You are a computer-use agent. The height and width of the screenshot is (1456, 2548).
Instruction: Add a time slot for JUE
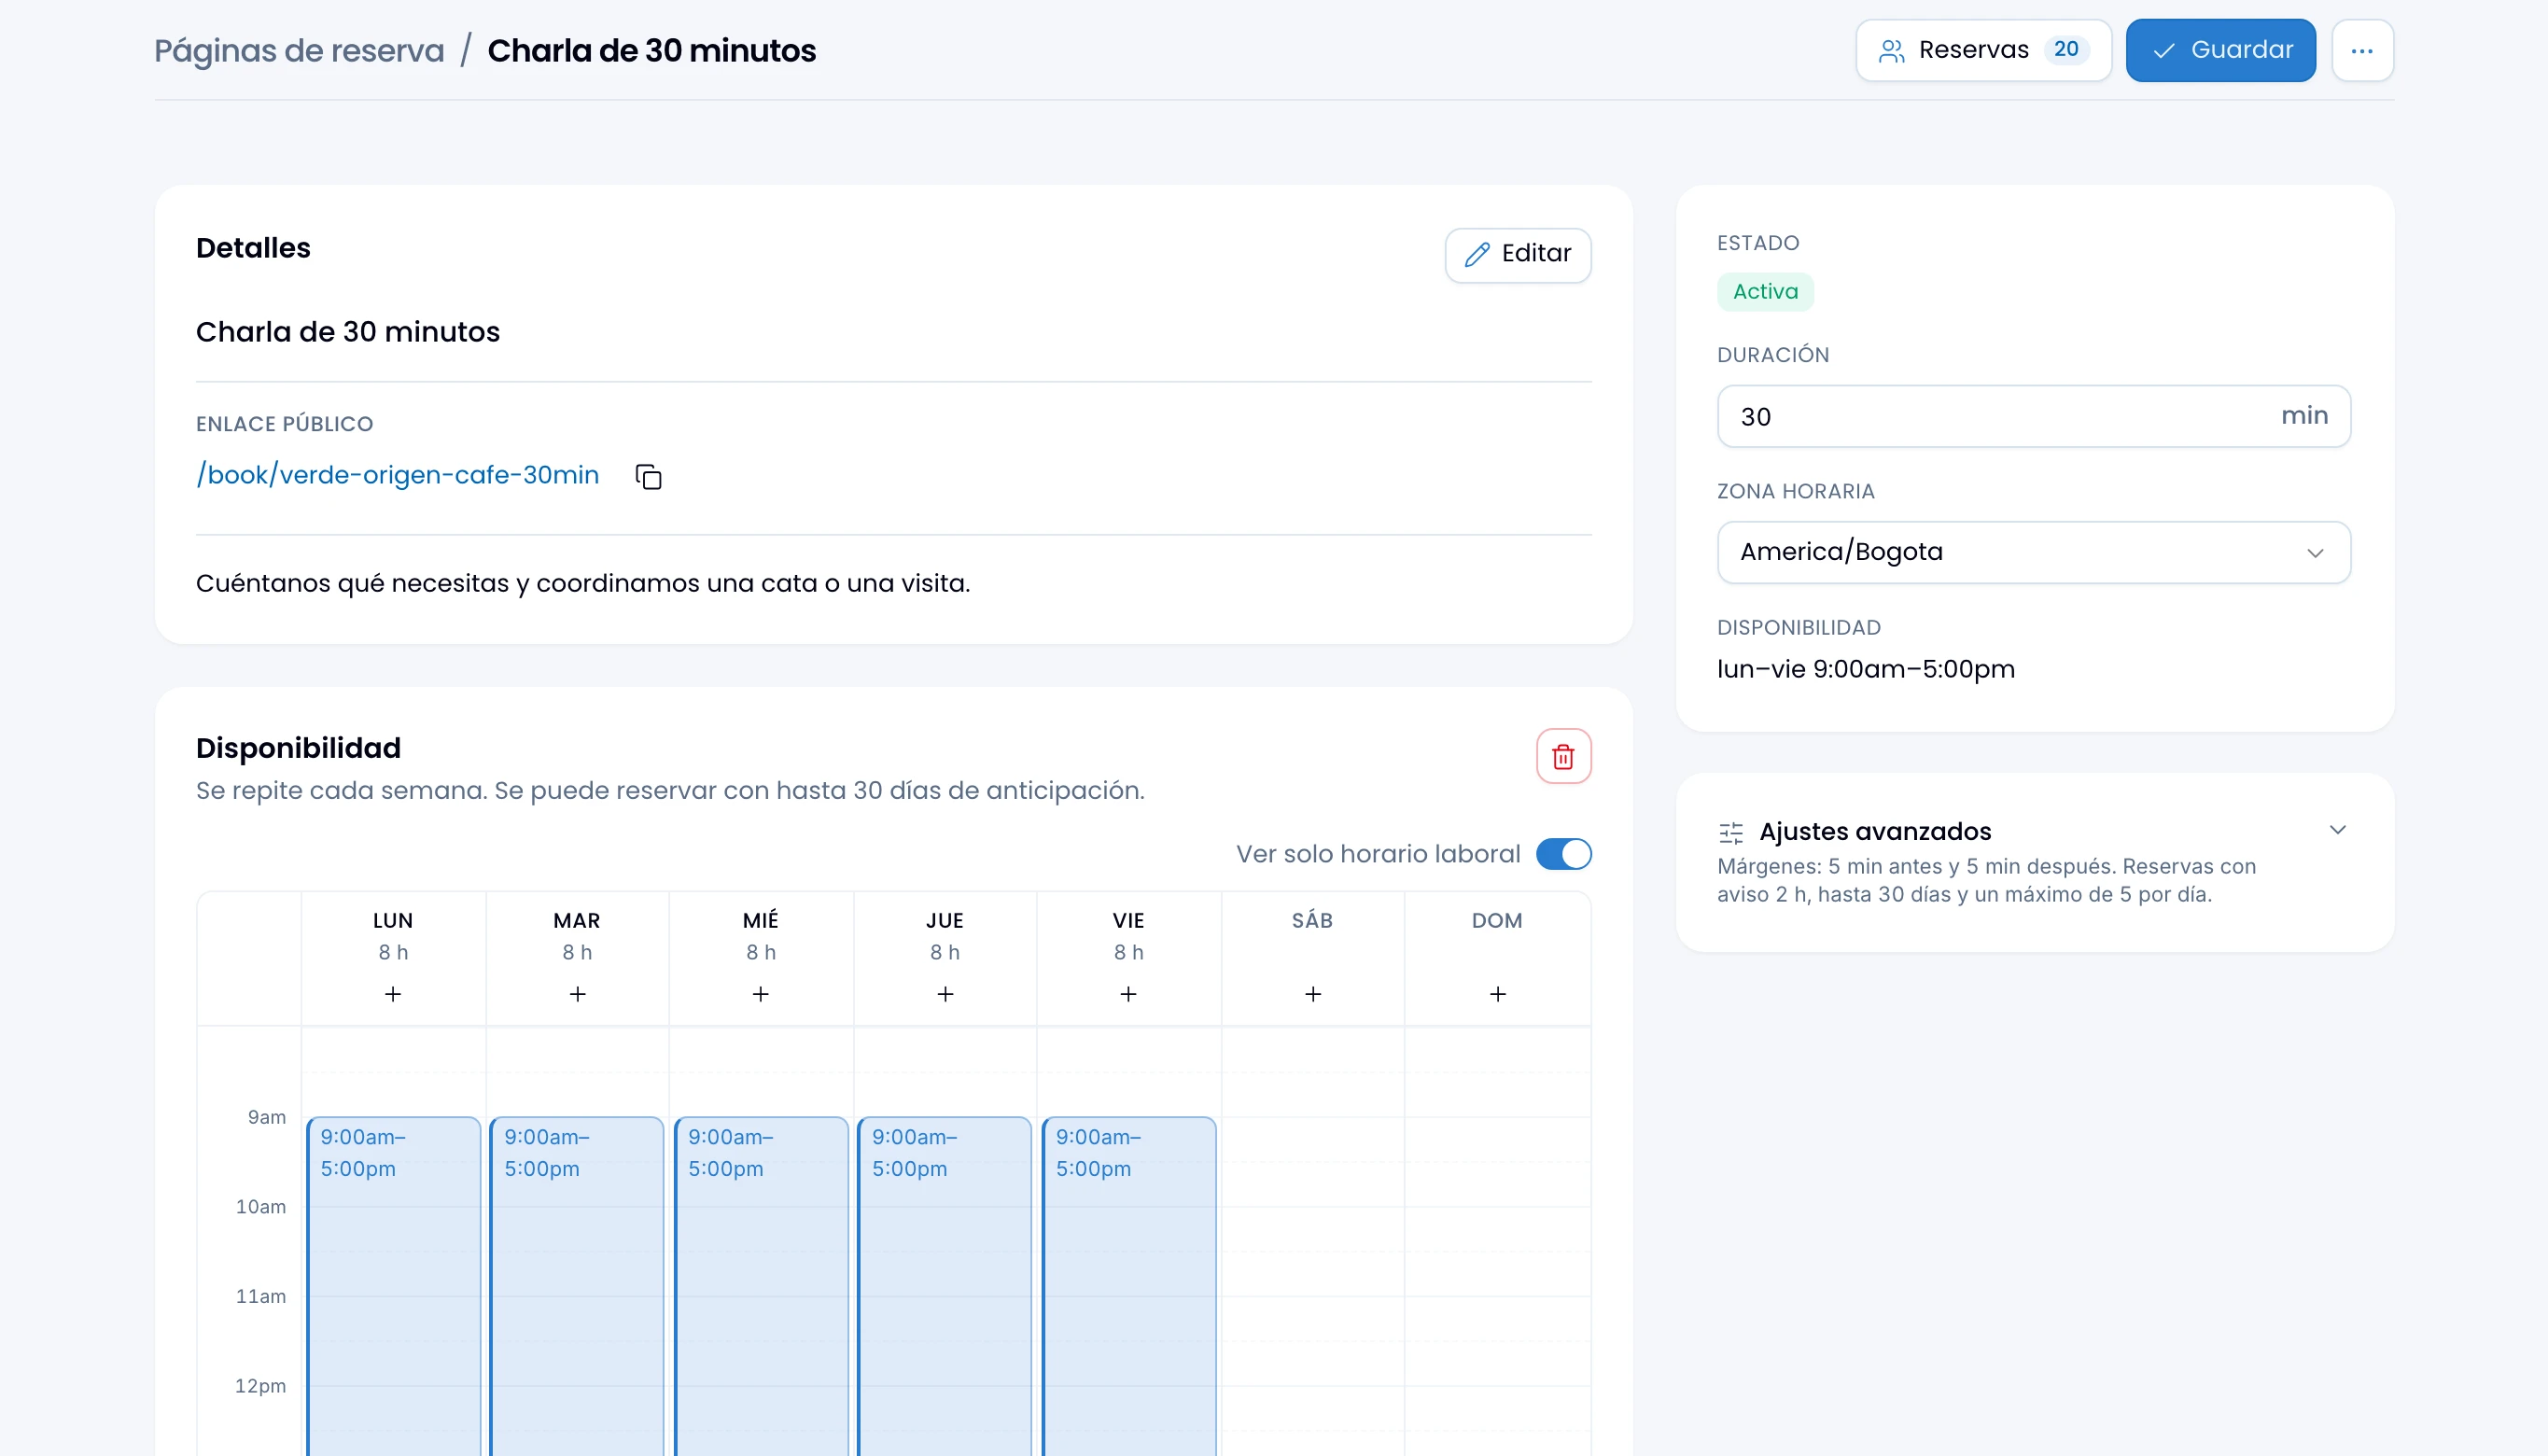945,994
